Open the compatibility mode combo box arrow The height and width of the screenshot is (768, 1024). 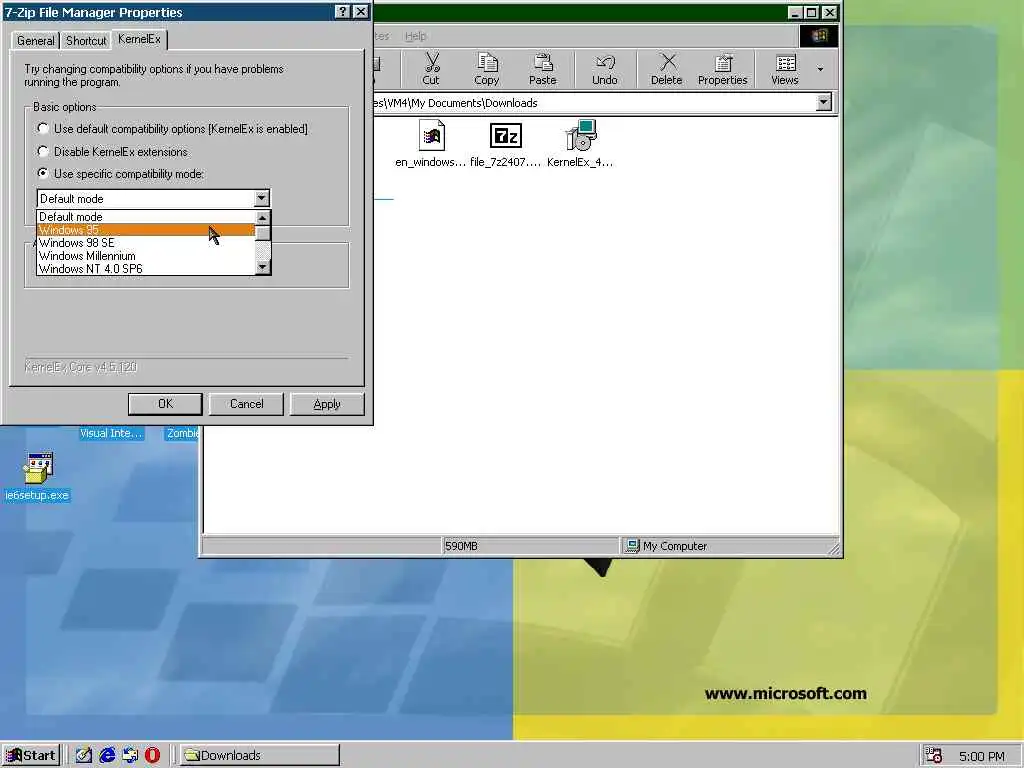pyautogui.click(x=261, y=198)
